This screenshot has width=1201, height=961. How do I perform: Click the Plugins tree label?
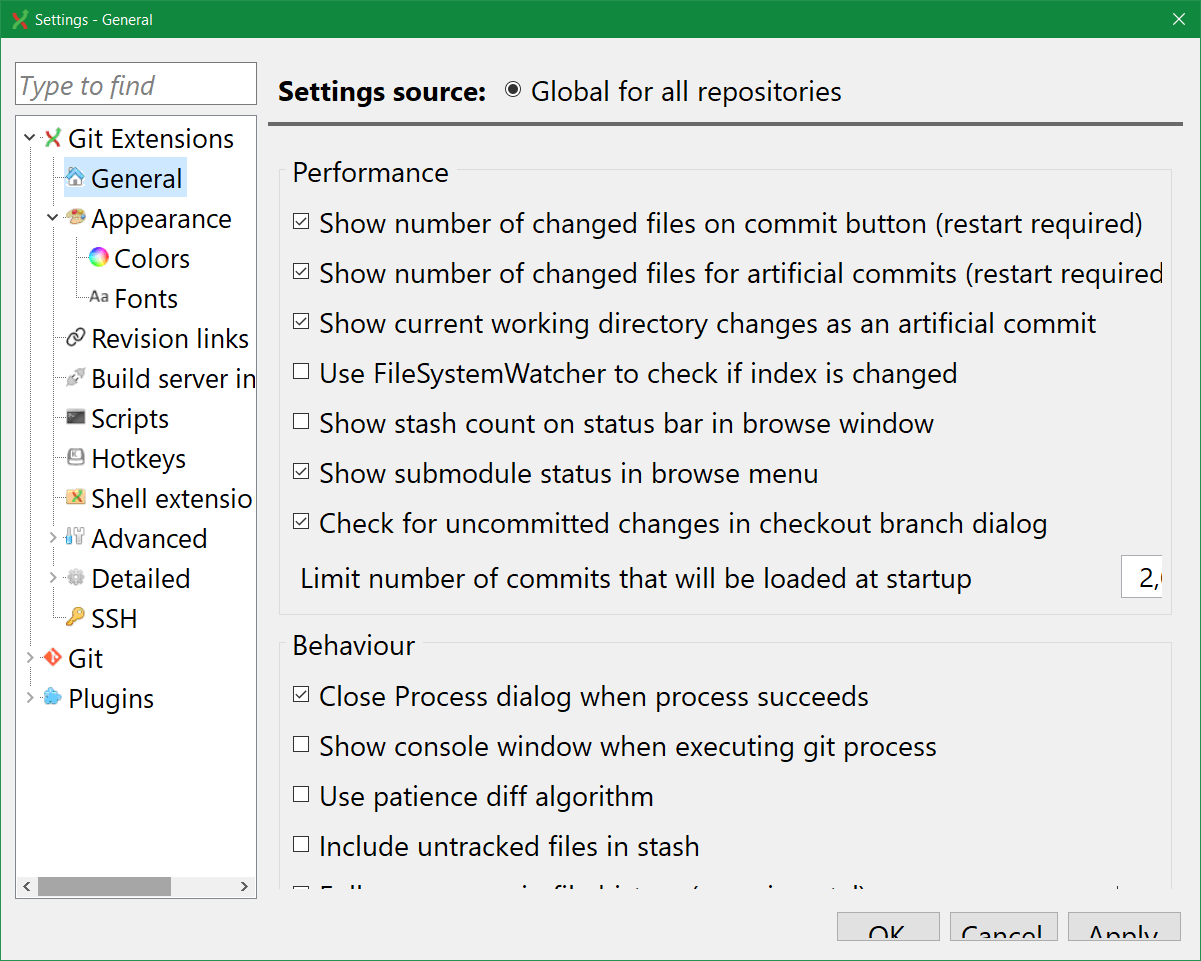click(x=111, y=699)
